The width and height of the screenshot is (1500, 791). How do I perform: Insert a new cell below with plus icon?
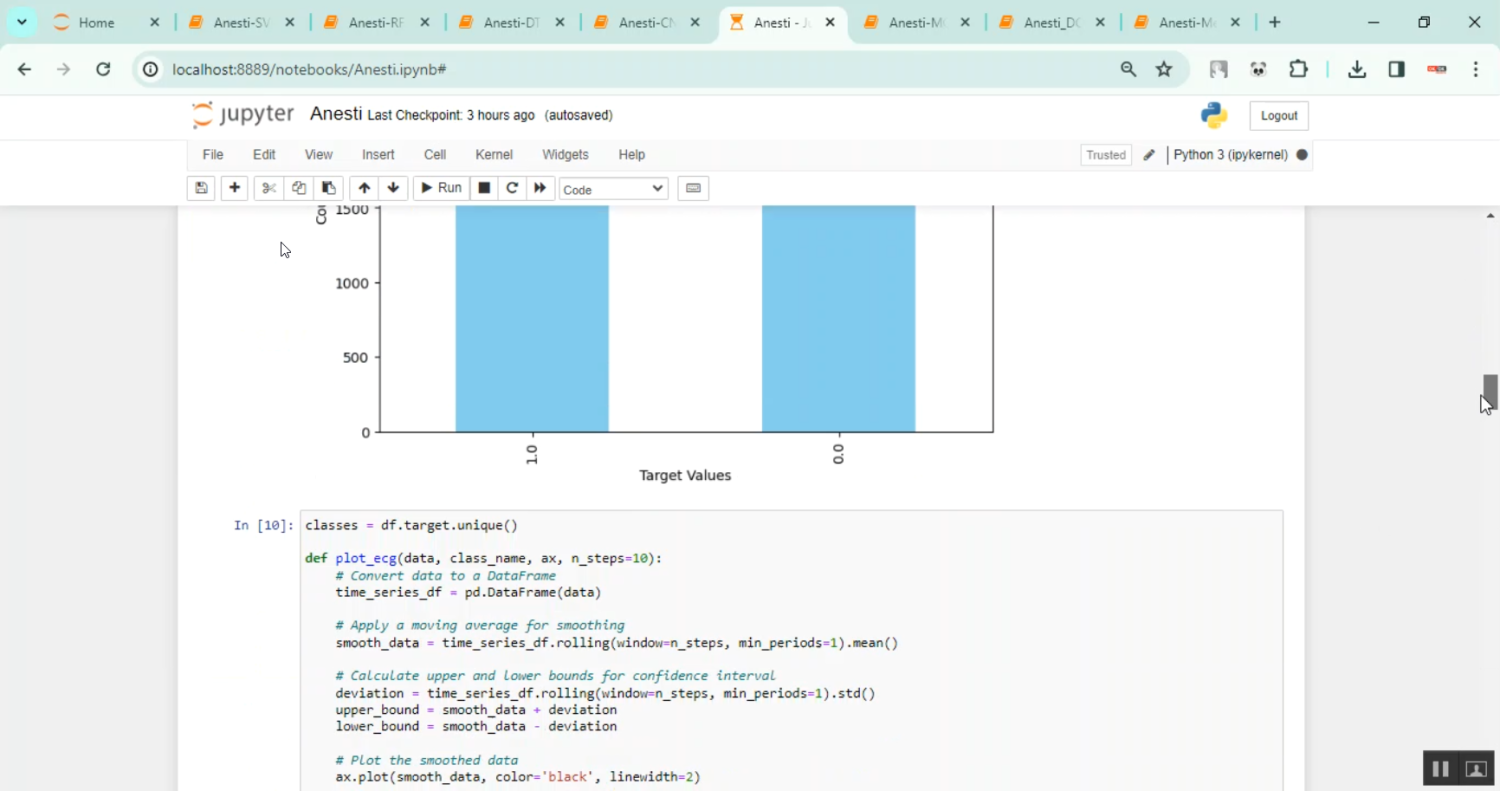(234, 188)
